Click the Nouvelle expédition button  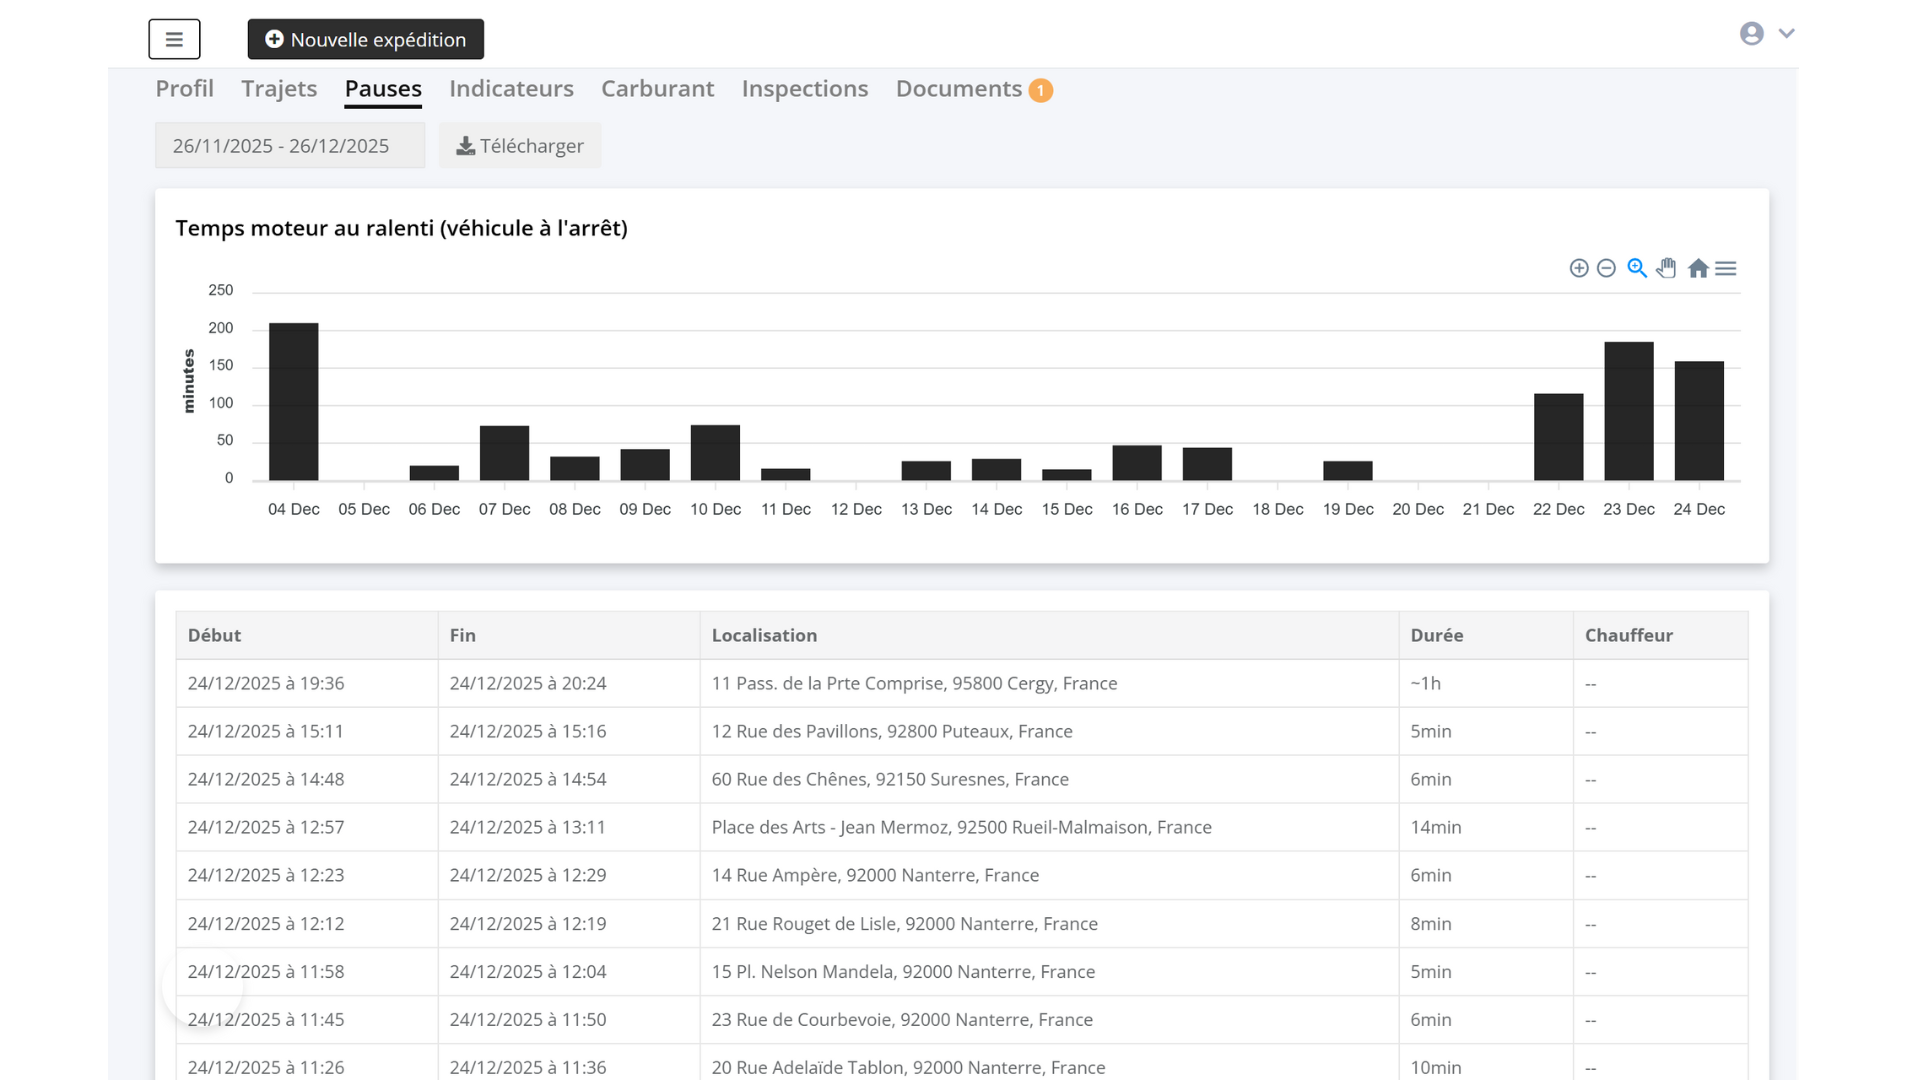click(x=366, y=40)
